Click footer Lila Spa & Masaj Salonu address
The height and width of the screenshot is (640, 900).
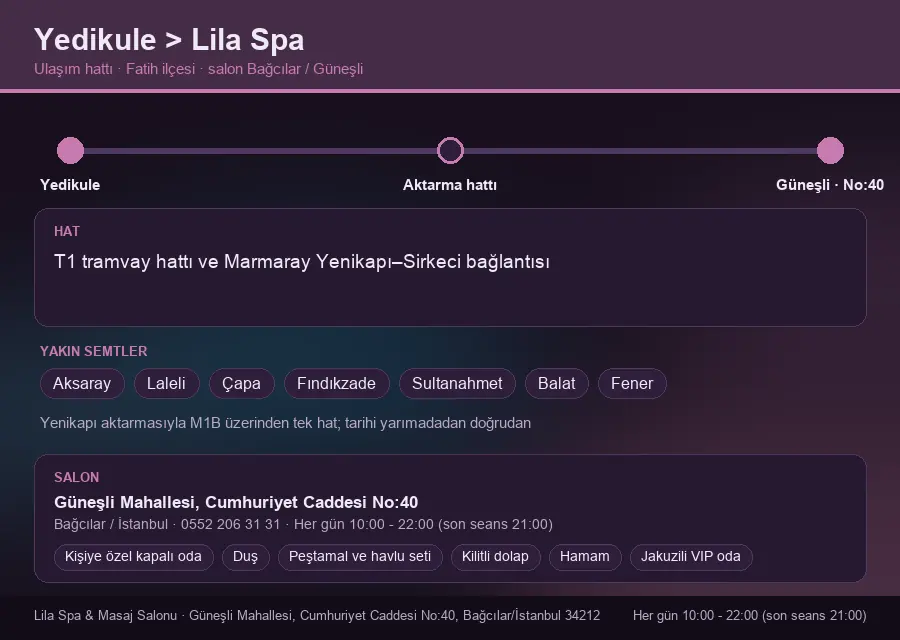(317, 615)
